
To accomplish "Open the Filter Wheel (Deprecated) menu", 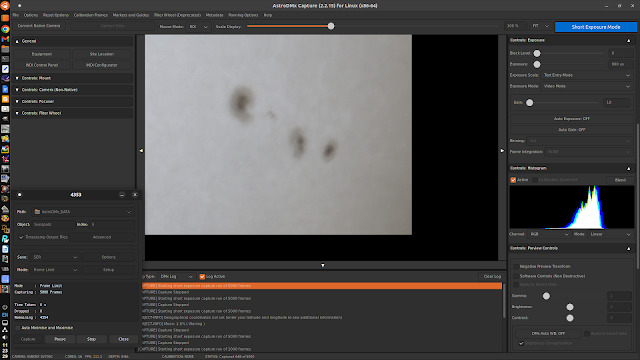I will click(177, 15).
